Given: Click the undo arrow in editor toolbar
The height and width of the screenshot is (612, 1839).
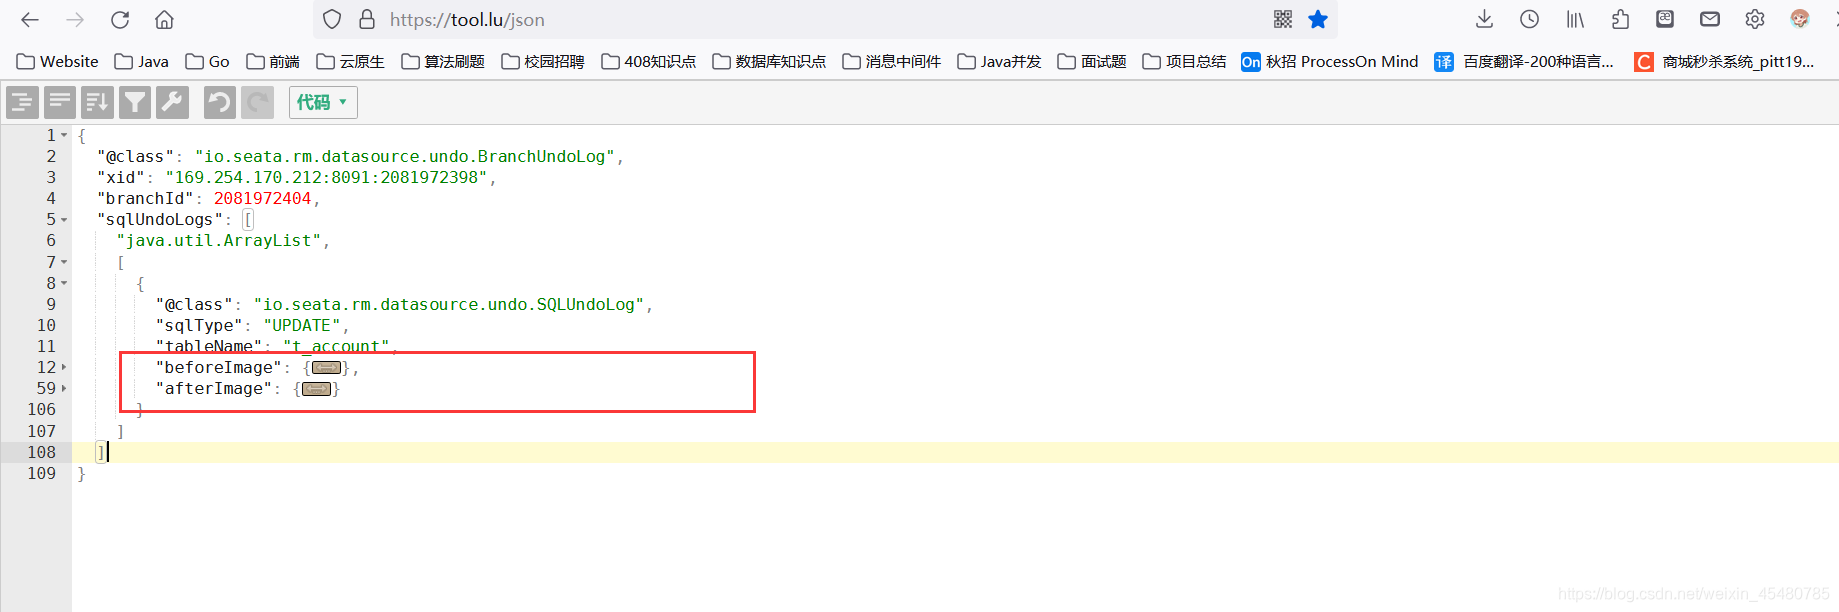Looking at the screenshot, I should pos(220,102).
